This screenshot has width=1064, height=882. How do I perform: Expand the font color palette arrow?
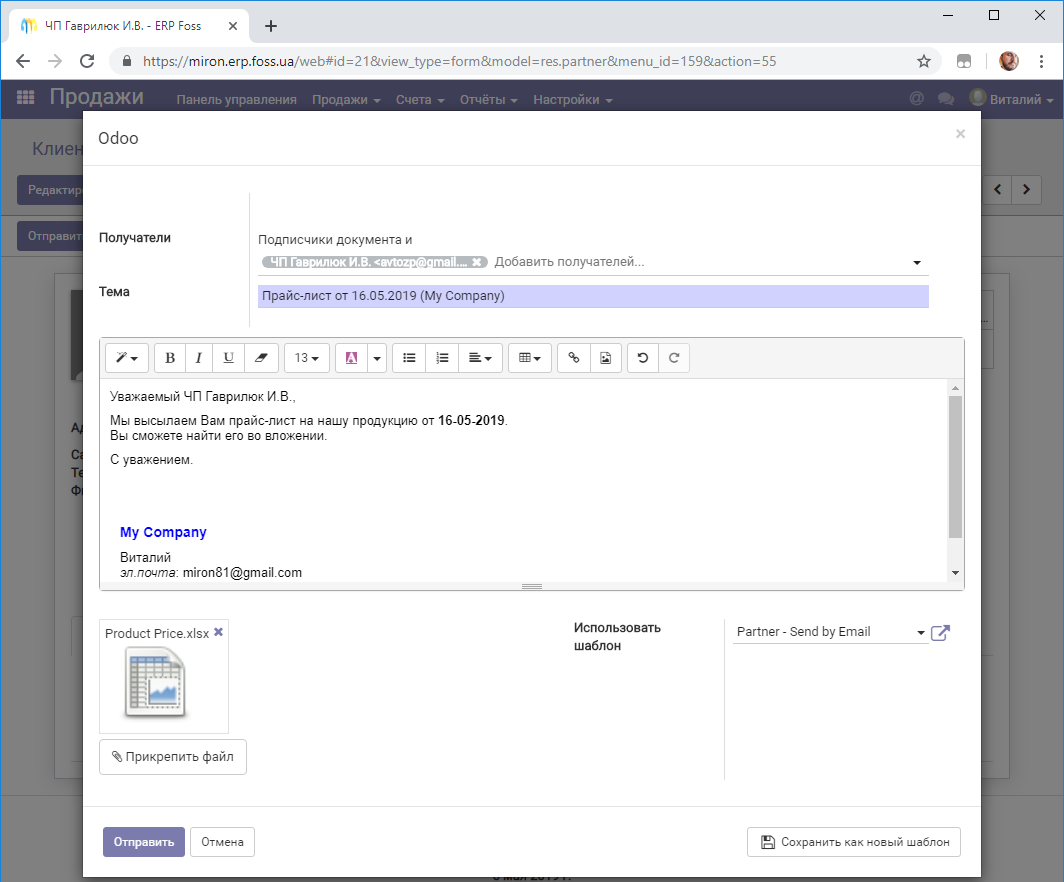point(377,358)
